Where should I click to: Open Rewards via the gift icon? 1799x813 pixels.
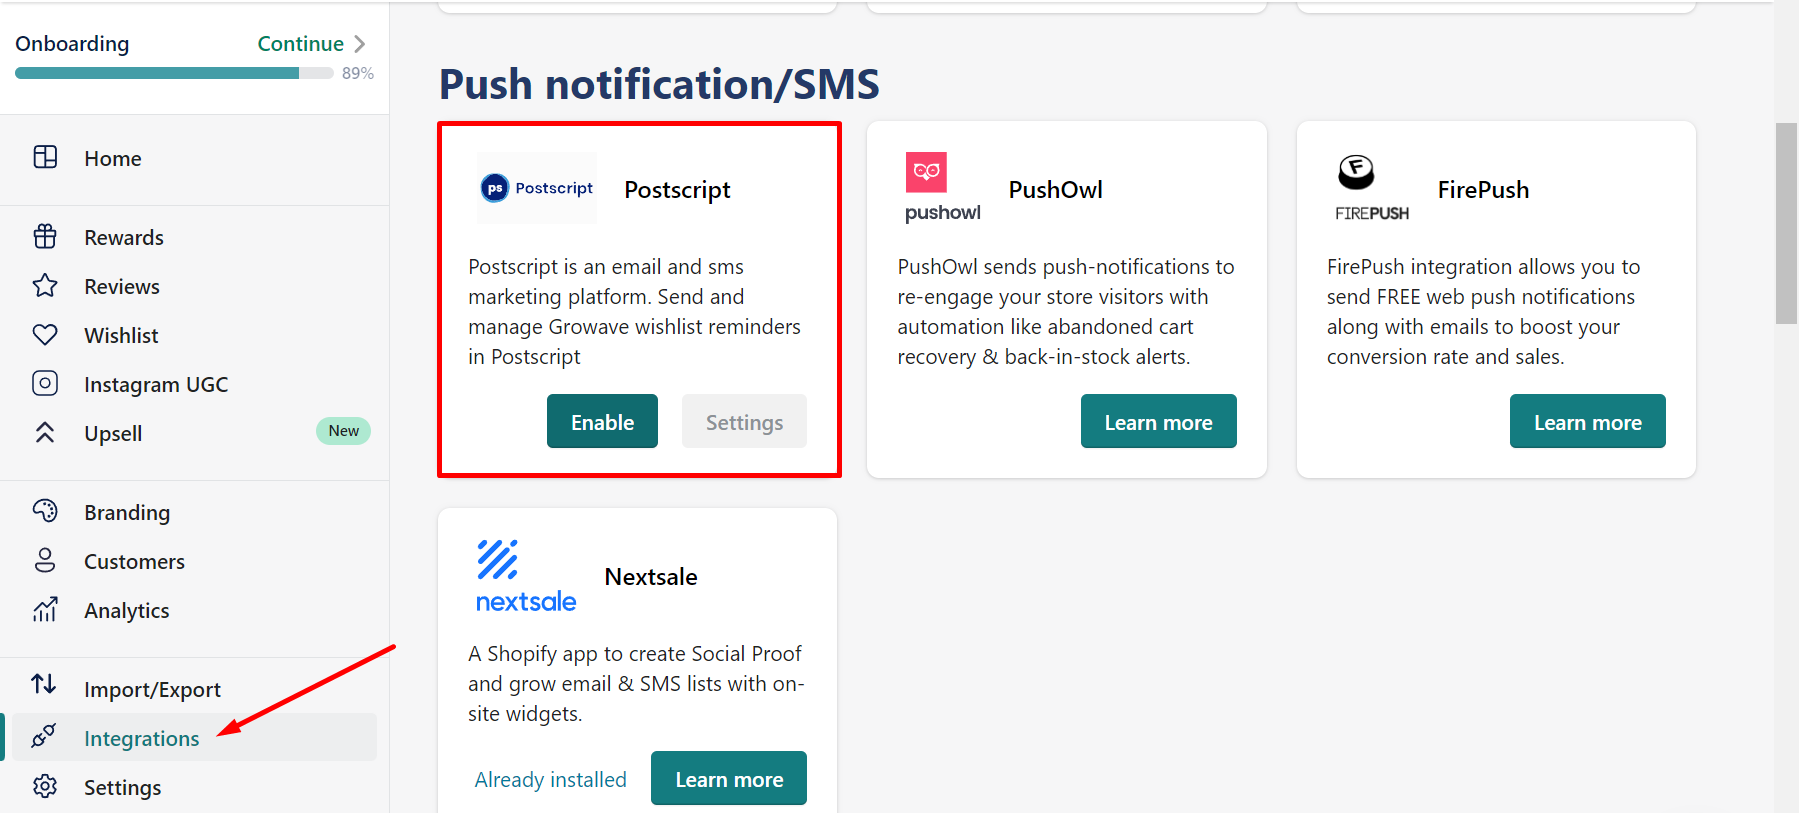pos(45,236)
